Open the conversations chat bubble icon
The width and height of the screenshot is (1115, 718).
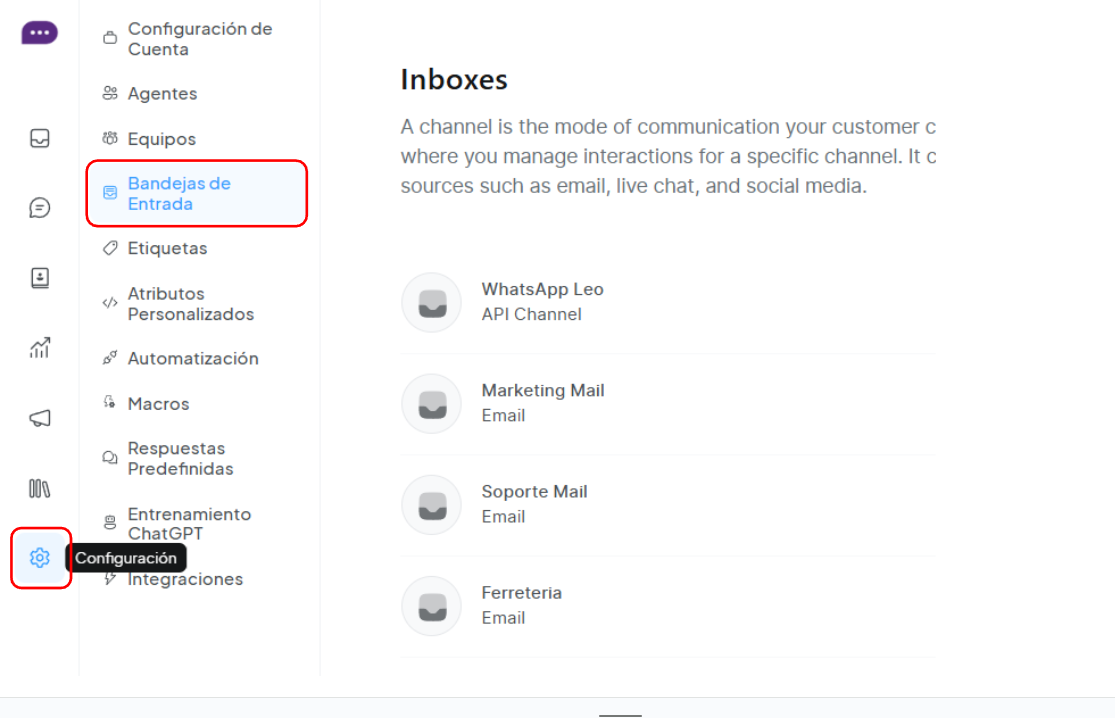click(40, 208)
